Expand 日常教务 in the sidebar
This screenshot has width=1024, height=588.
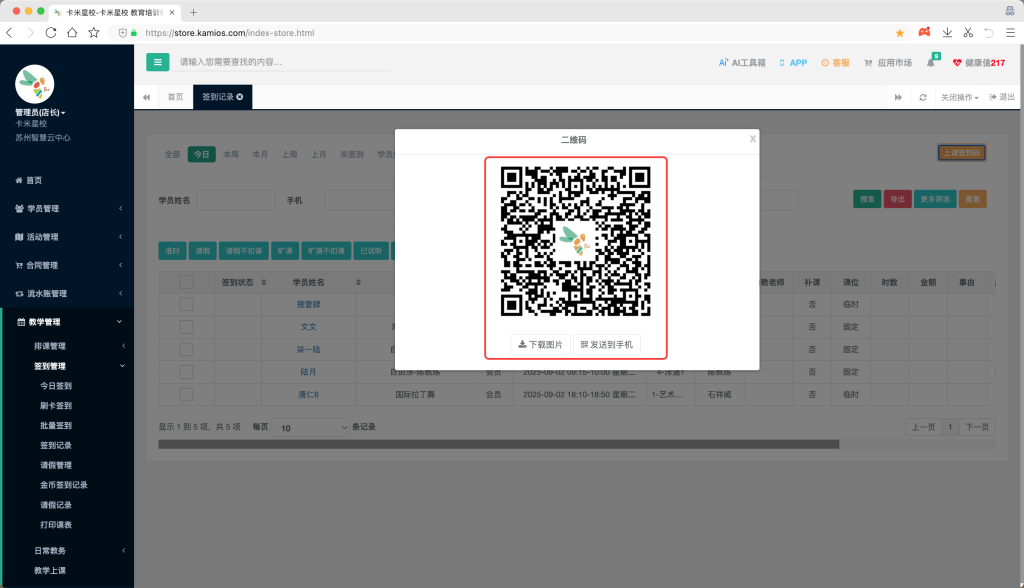point(67,551)
